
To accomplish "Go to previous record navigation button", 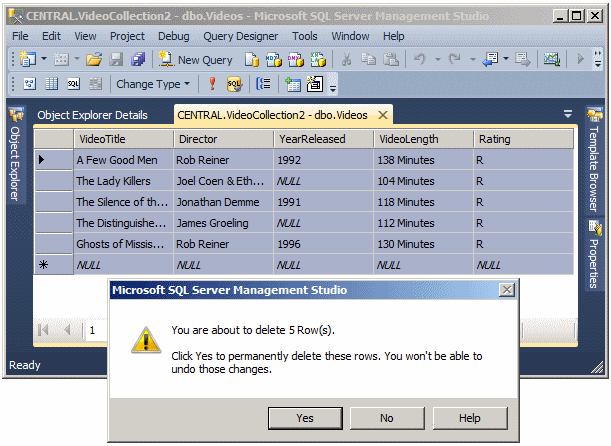I will pyautogui.click(x=67, y=330).
